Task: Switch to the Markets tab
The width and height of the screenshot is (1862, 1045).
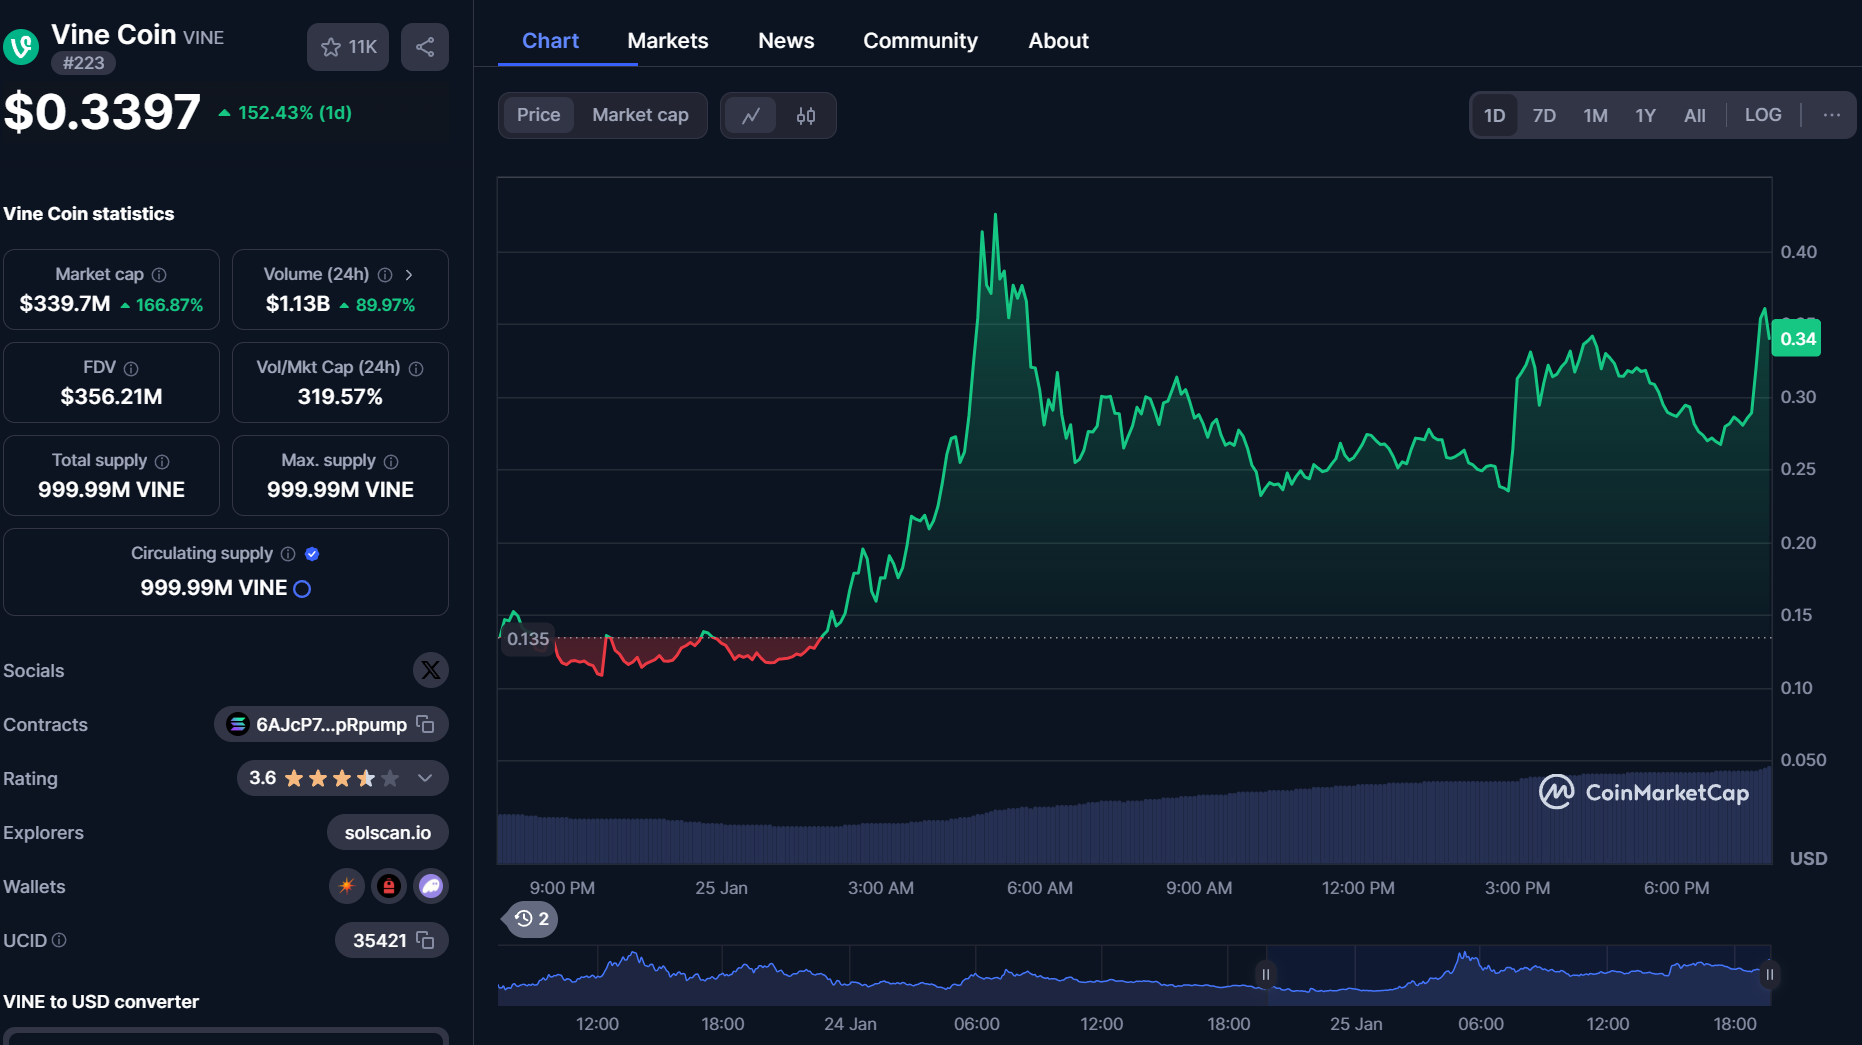Action: click(667, 40)
